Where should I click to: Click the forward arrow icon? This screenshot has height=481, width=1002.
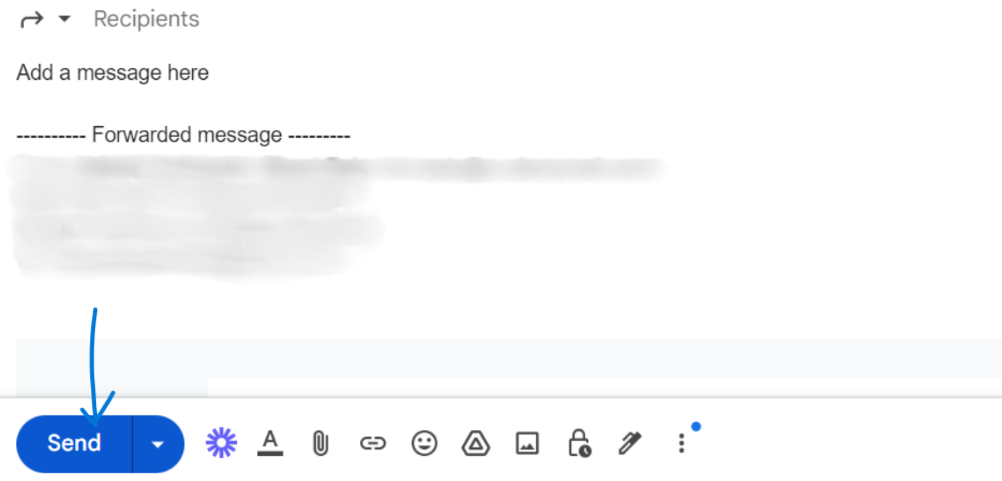[31, 20]
